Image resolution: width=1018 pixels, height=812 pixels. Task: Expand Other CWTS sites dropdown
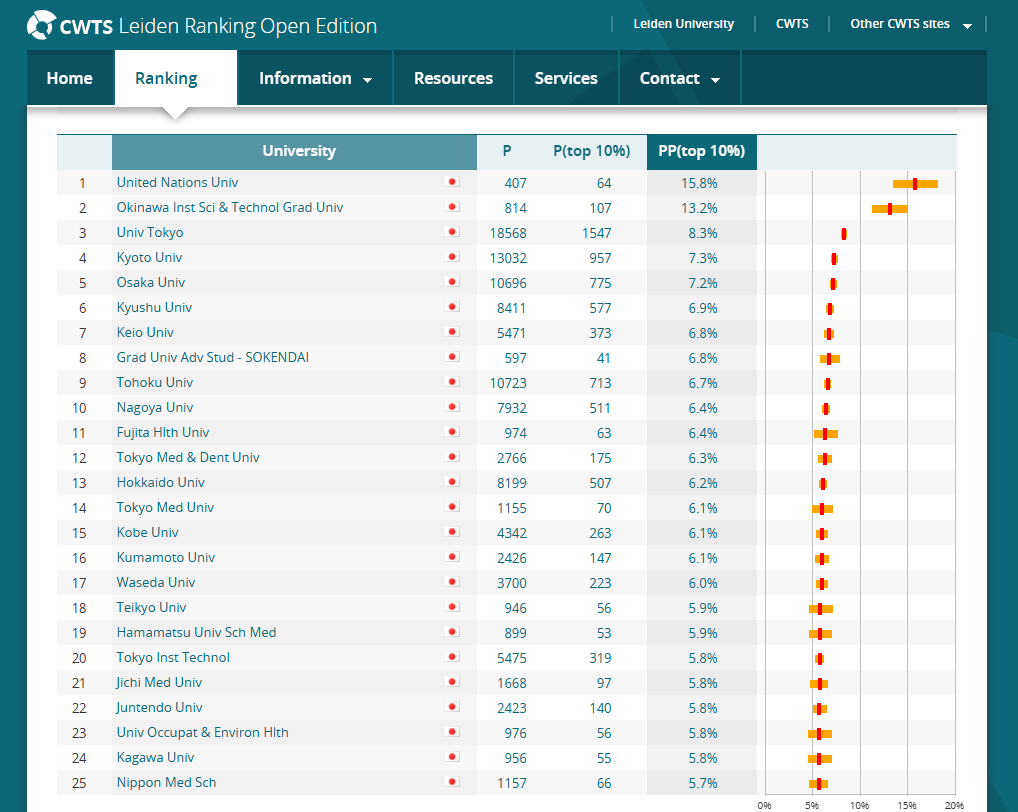[910, 24]
